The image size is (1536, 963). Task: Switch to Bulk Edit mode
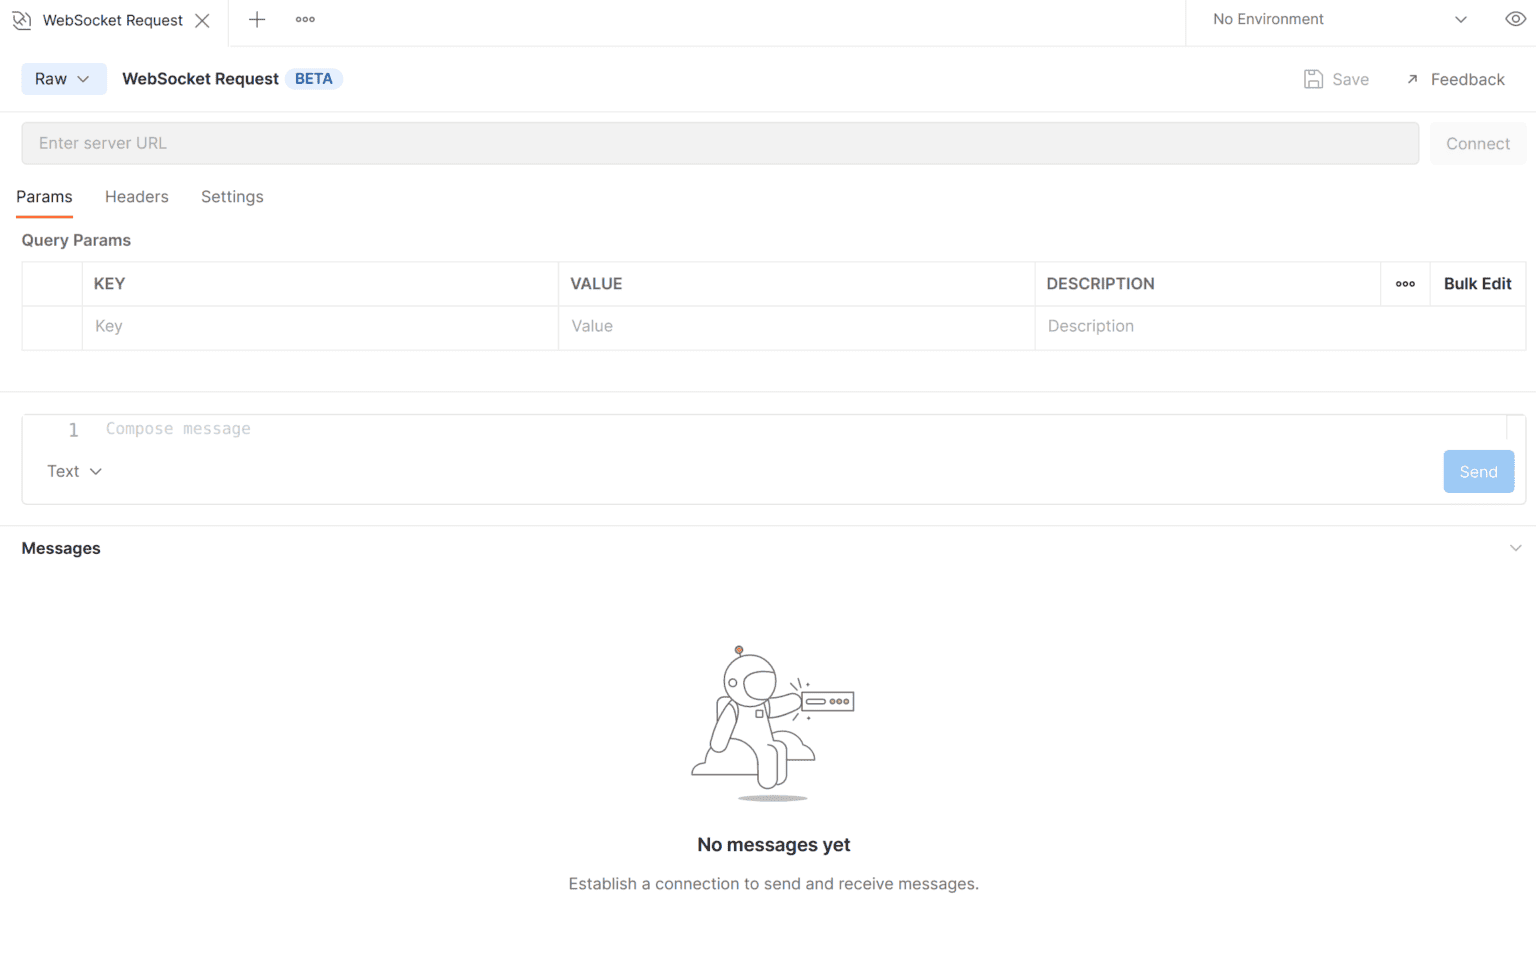coord(1477,284)
